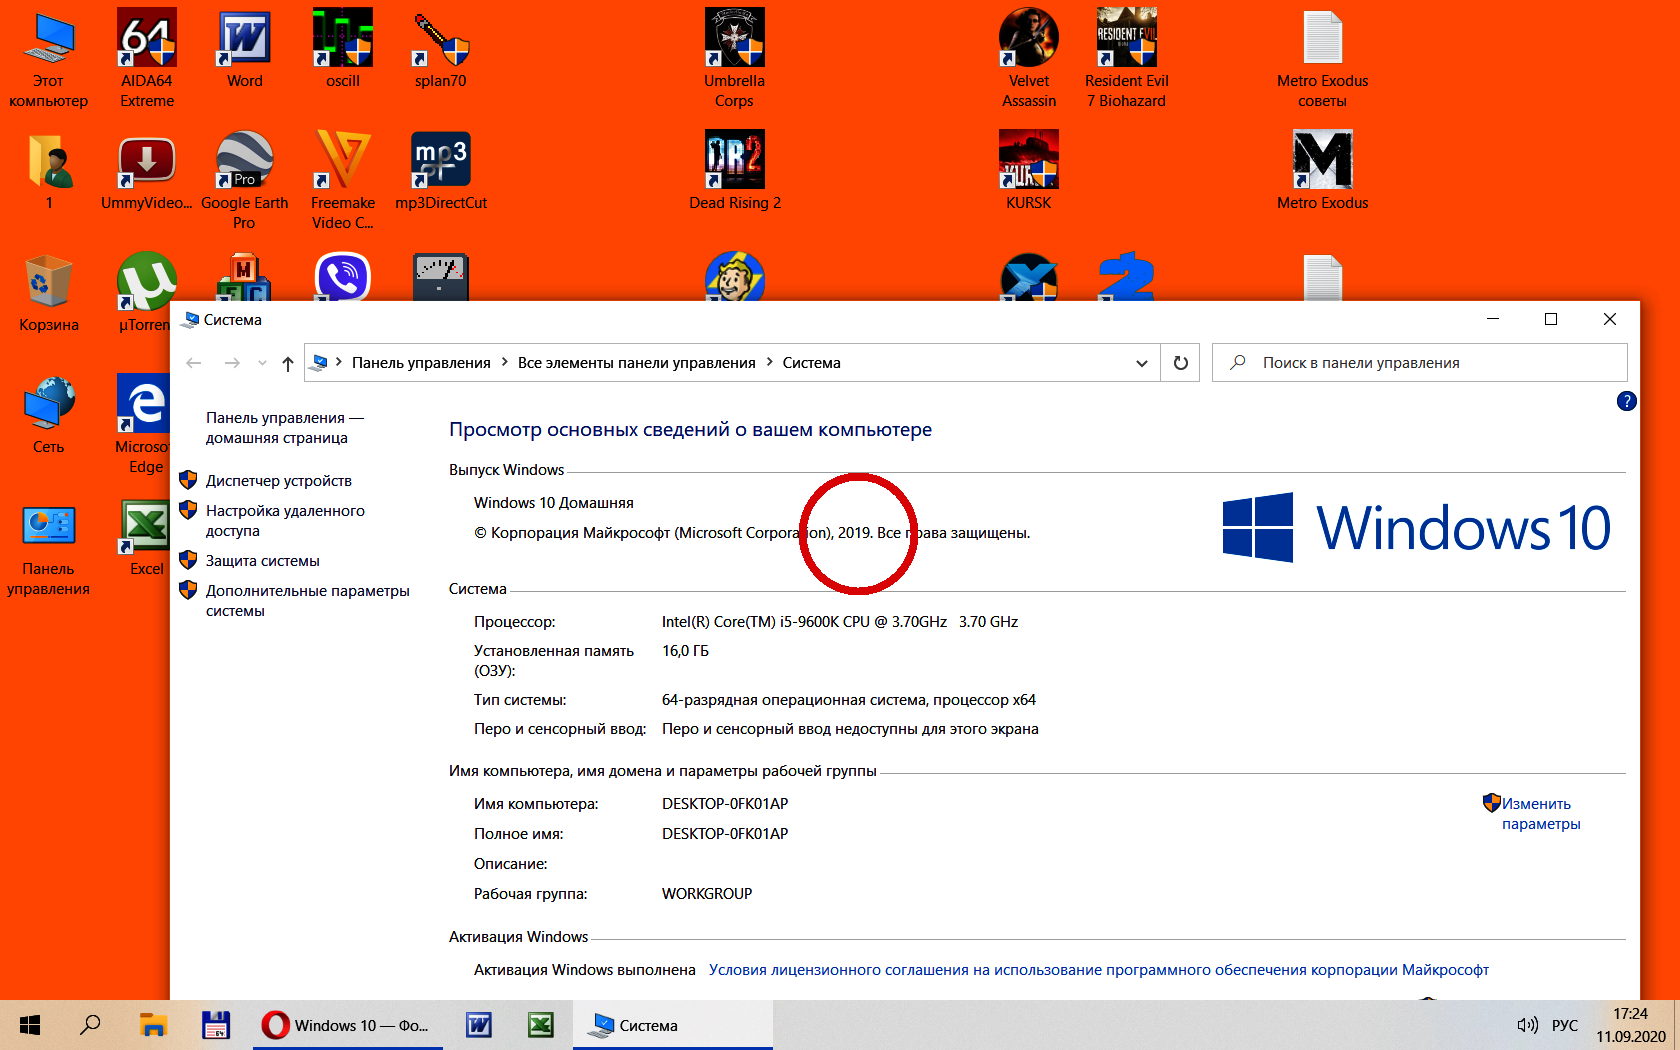
Task: Click Изменить параметры link
Action: click(x=1541, y=814)
